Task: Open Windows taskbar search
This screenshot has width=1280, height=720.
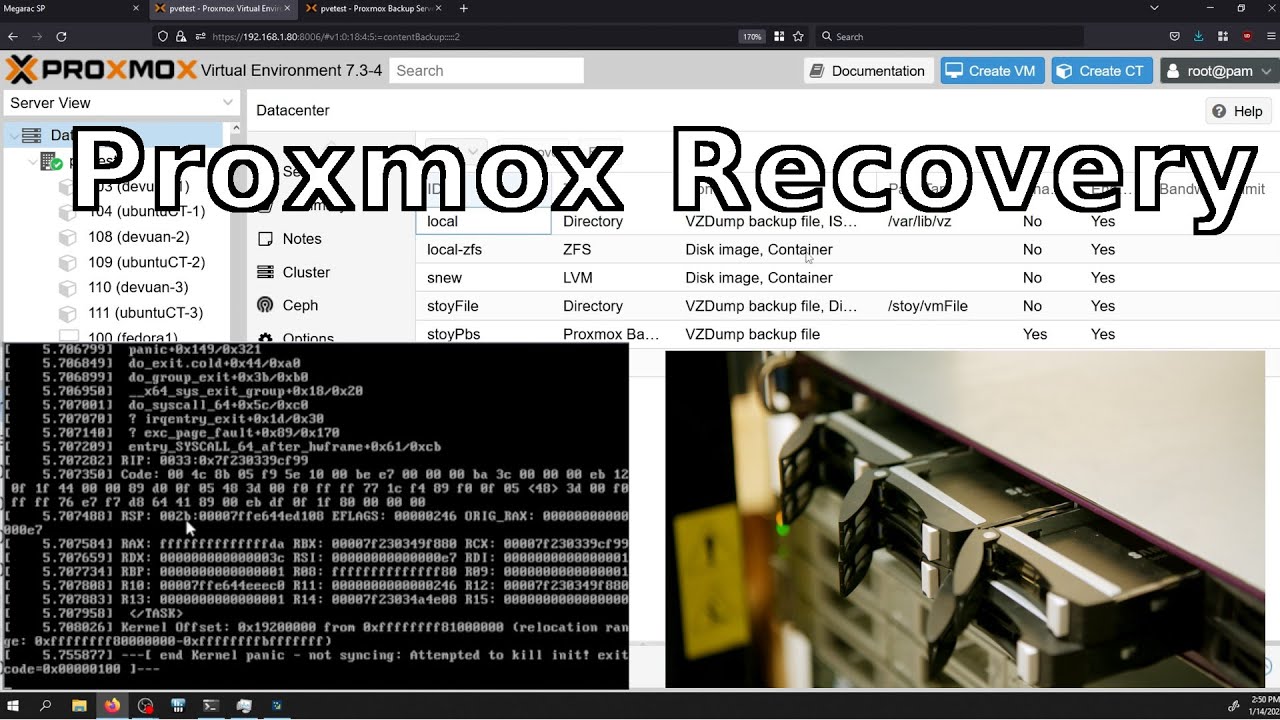Action: click(46, 706)
